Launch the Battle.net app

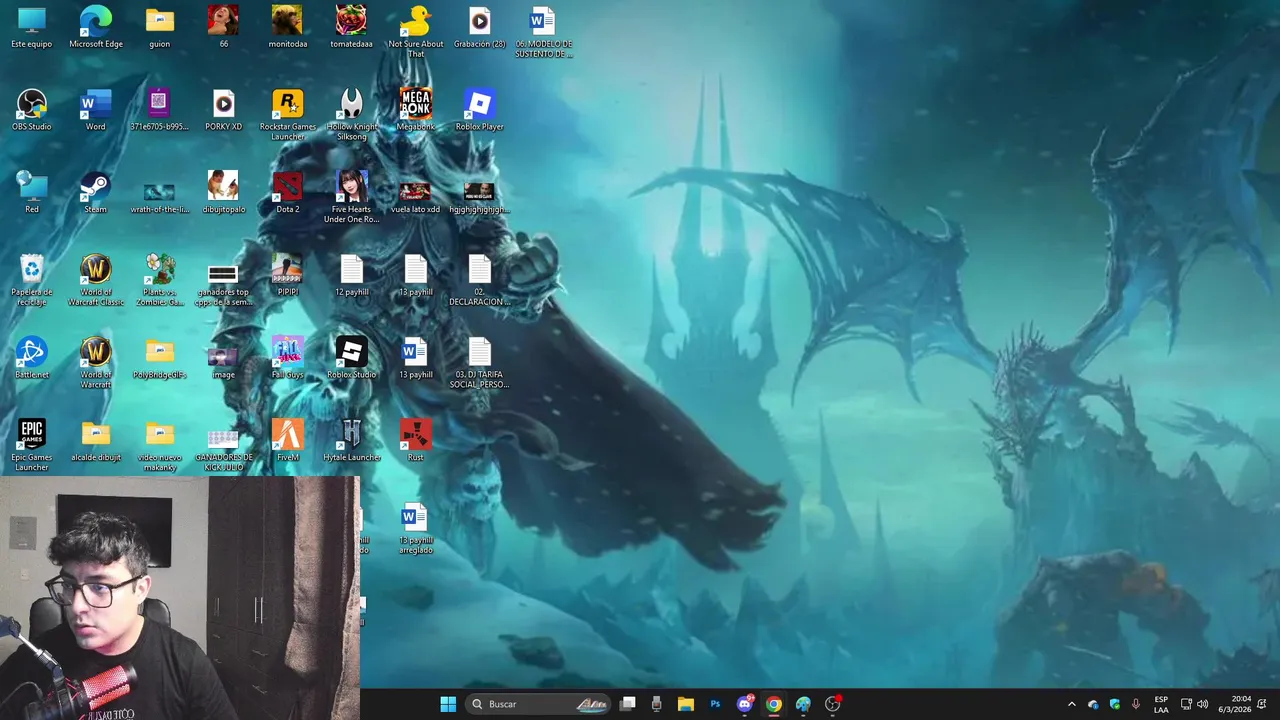[32, 358]
